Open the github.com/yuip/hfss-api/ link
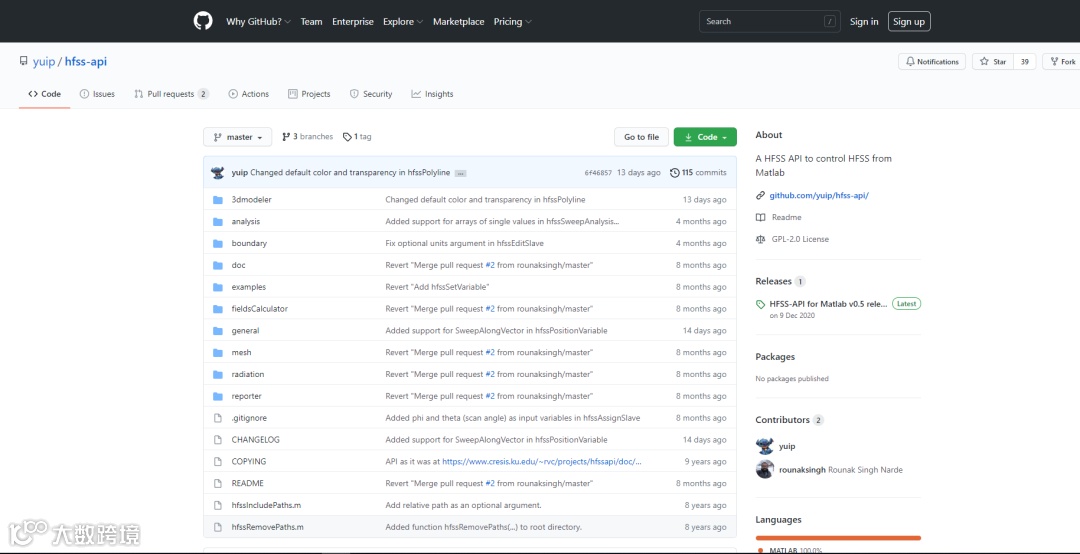 click(x=819, y=196)
